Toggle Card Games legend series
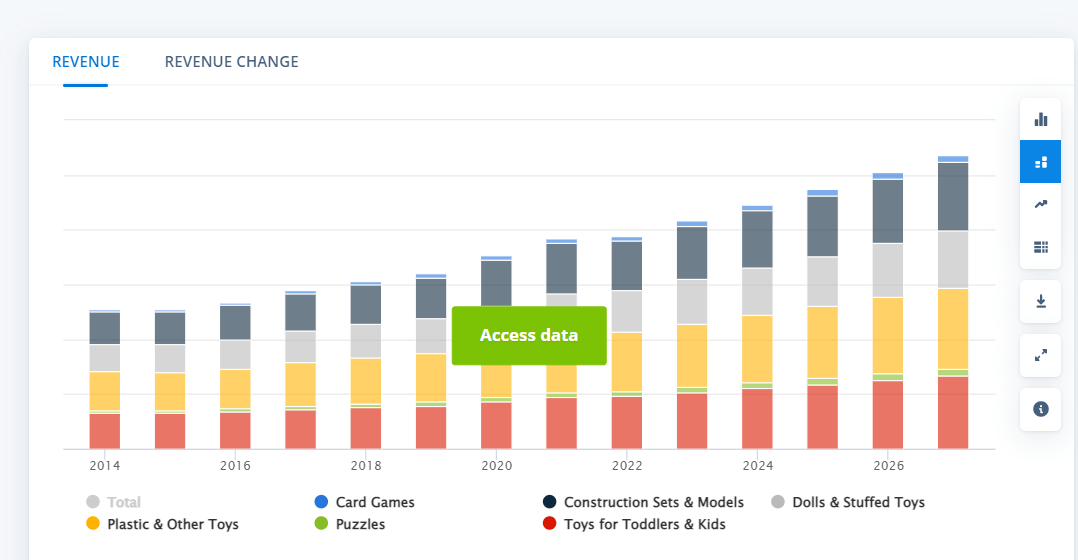 pos(364,502)
